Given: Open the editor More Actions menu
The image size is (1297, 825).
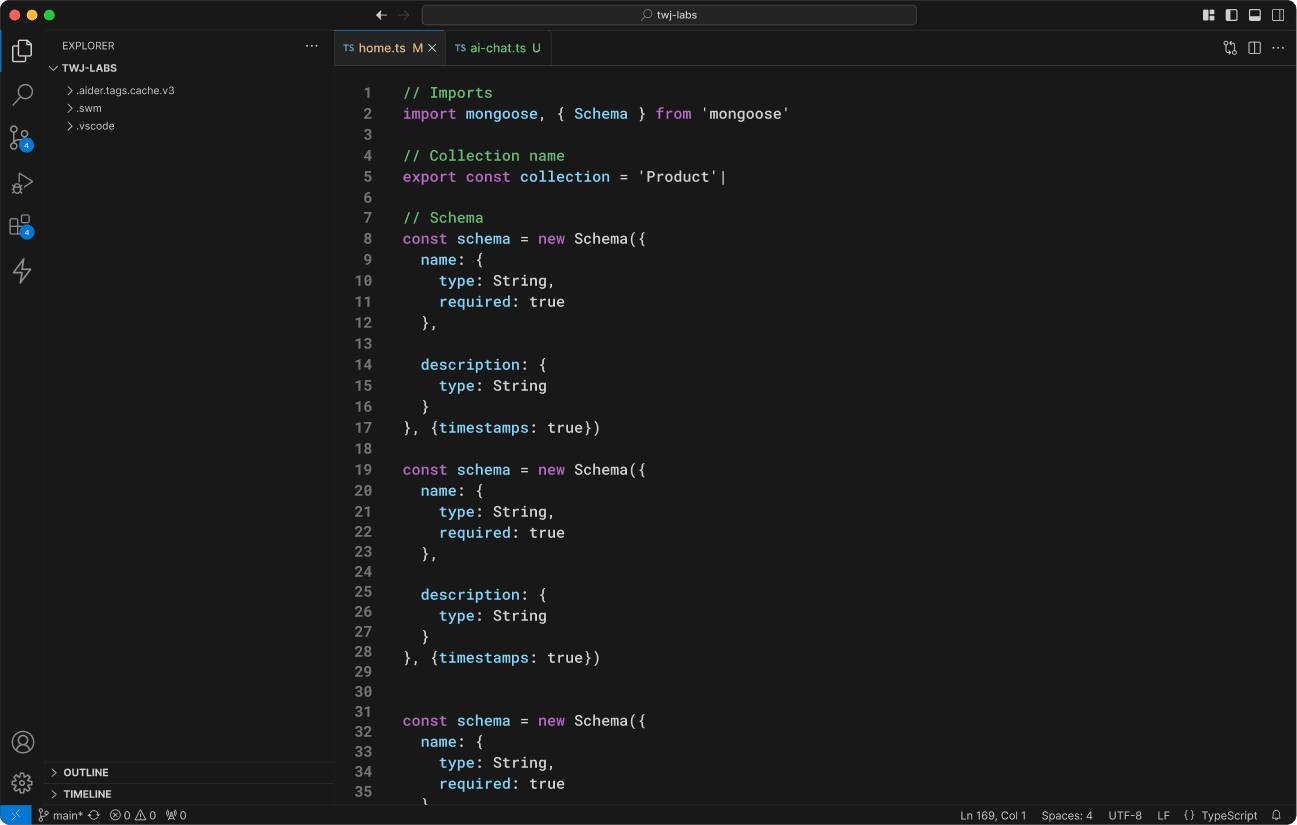Looking at the screenshot, I should 1279,47.
